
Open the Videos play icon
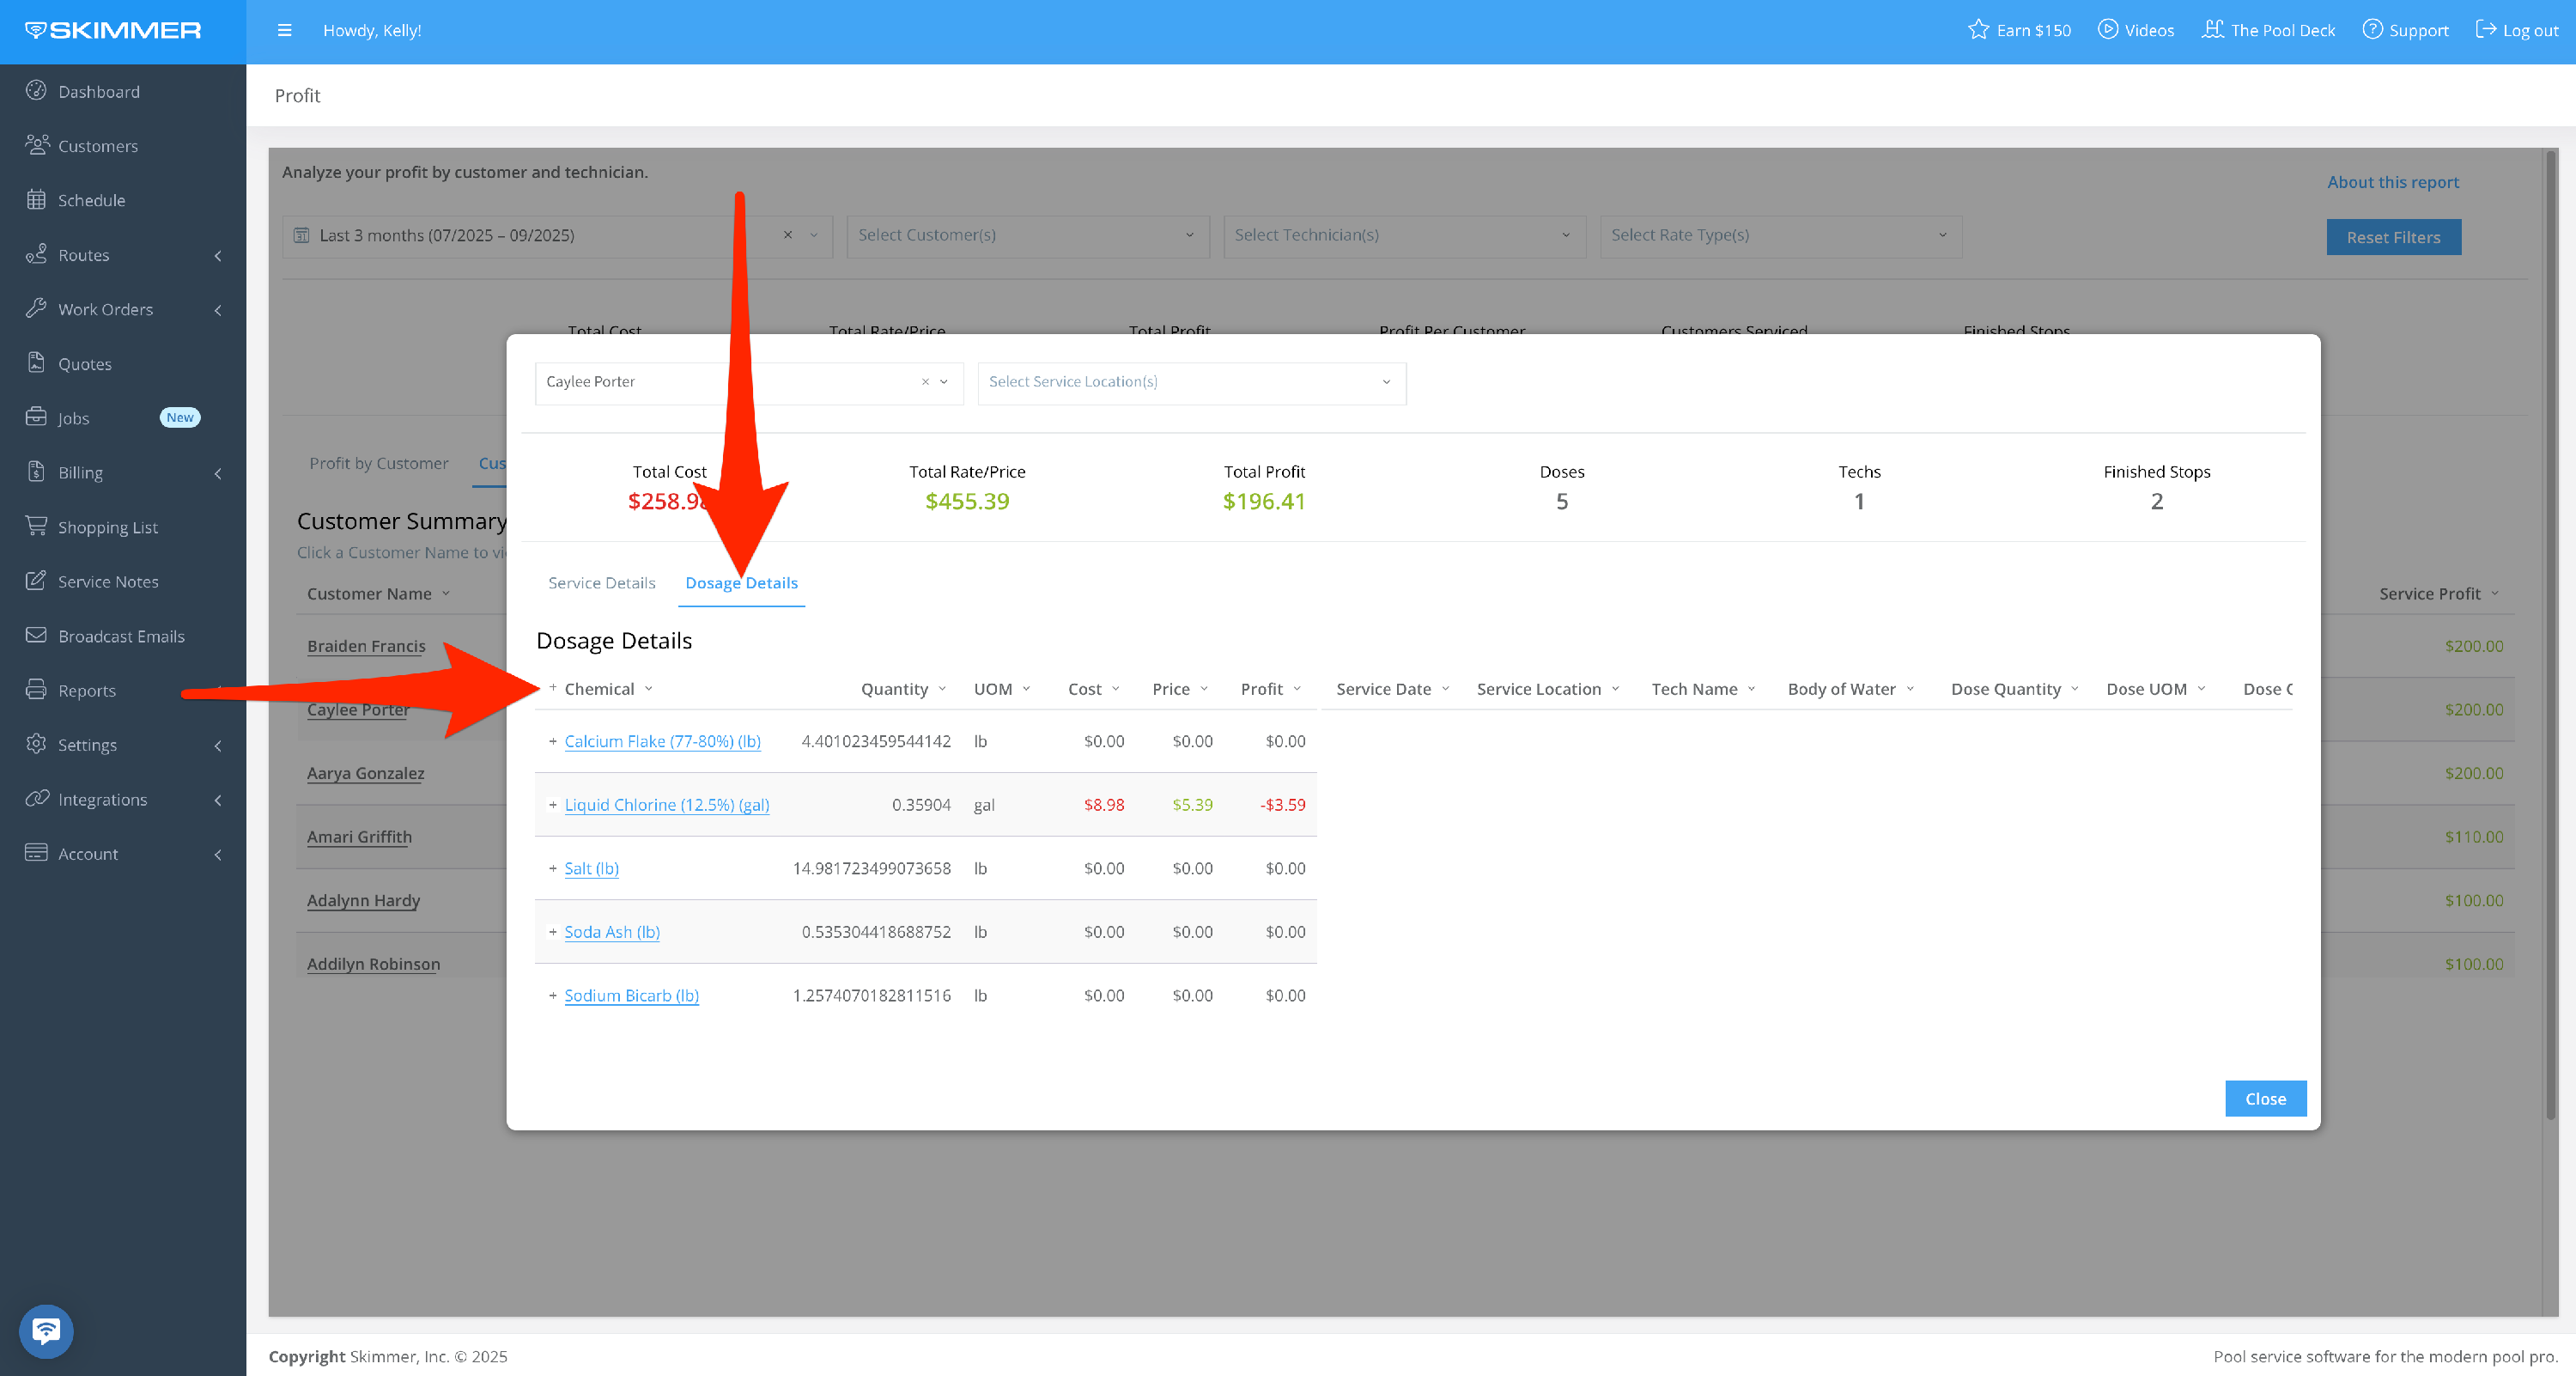[x=2107, y=30]
